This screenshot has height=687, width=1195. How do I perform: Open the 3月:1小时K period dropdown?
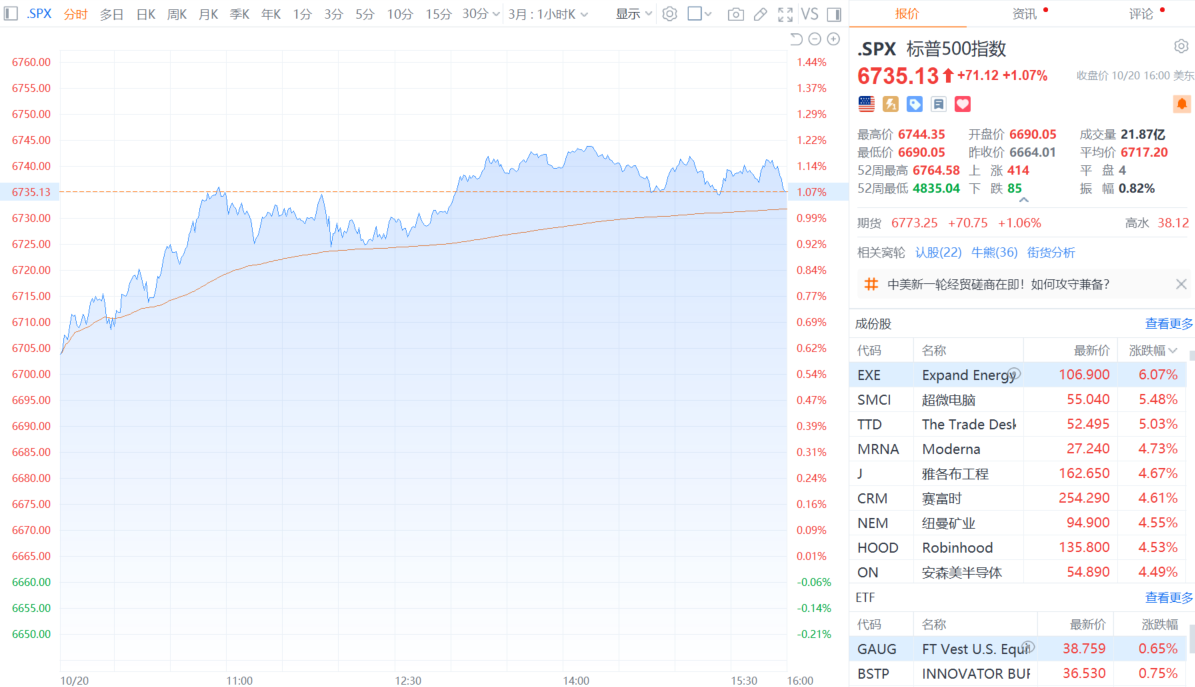[x=548, y=14]
